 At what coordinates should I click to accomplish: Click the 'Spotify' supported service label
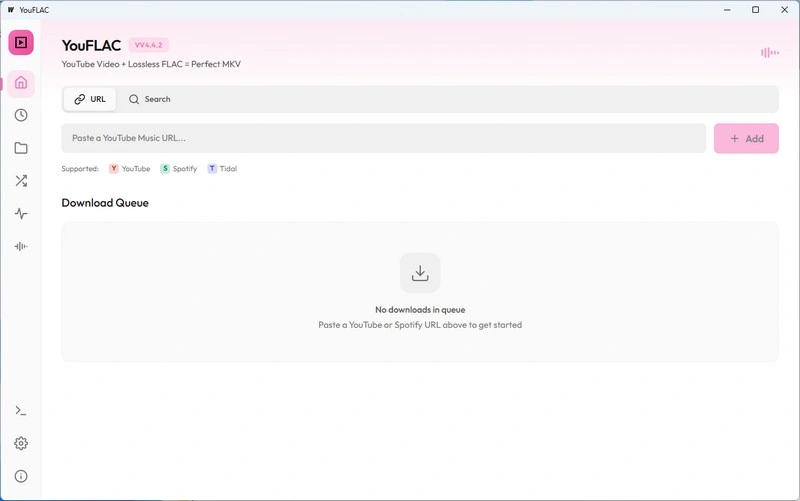tap(185, 169)
